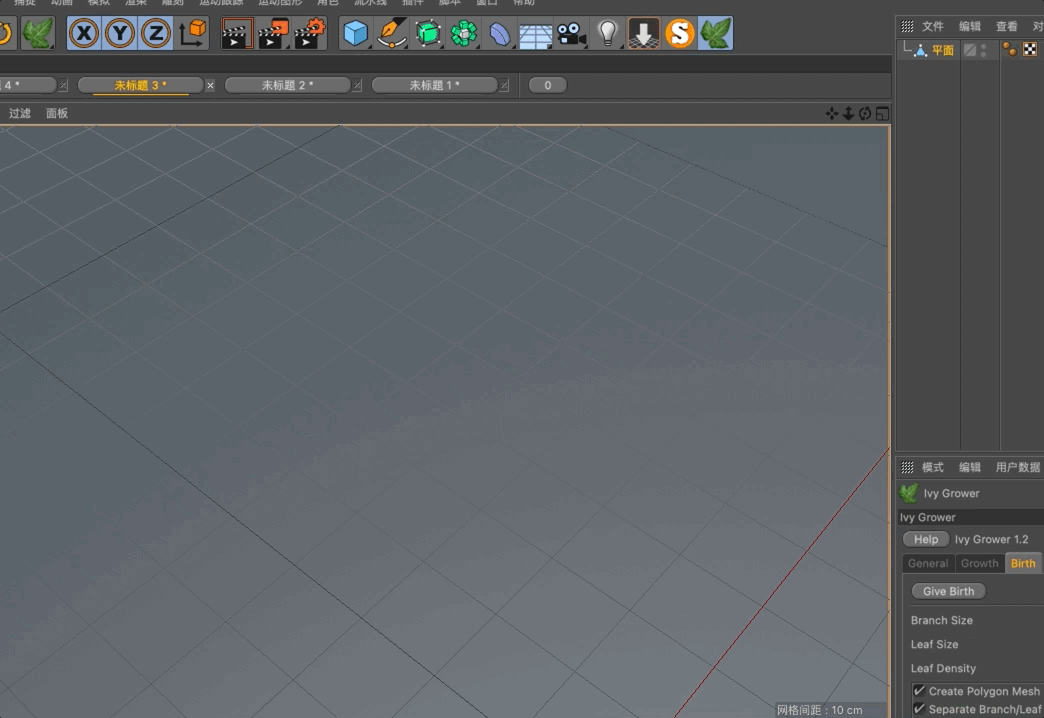Click the toggle active view icon
This screenshot has width=1044, height=718.
point(882,114)
